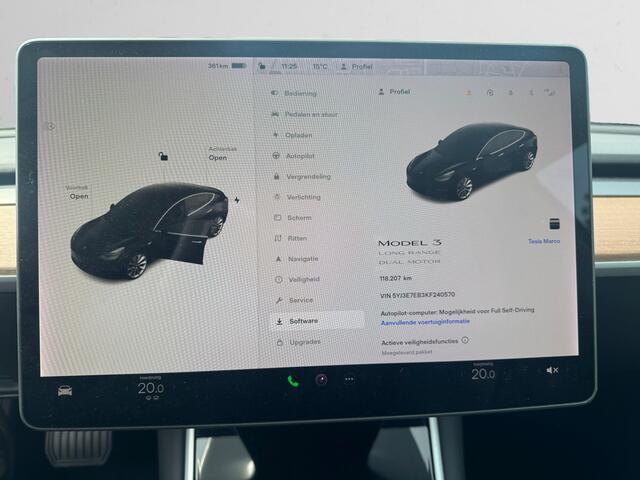Unmute audio with the speaker icon
The height and width of the screenshot is (480, 640).
(552, 370)
